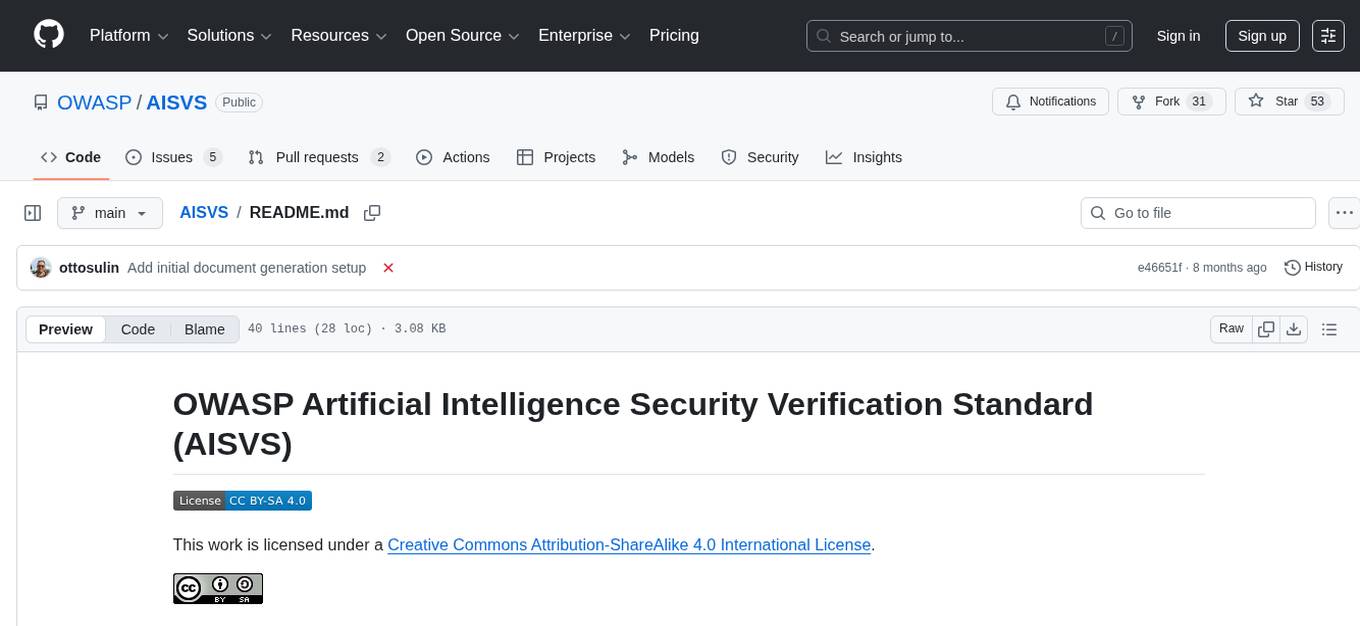Open the Issues tab
This screenshot has width=1360, height=626.
(173, 157)
